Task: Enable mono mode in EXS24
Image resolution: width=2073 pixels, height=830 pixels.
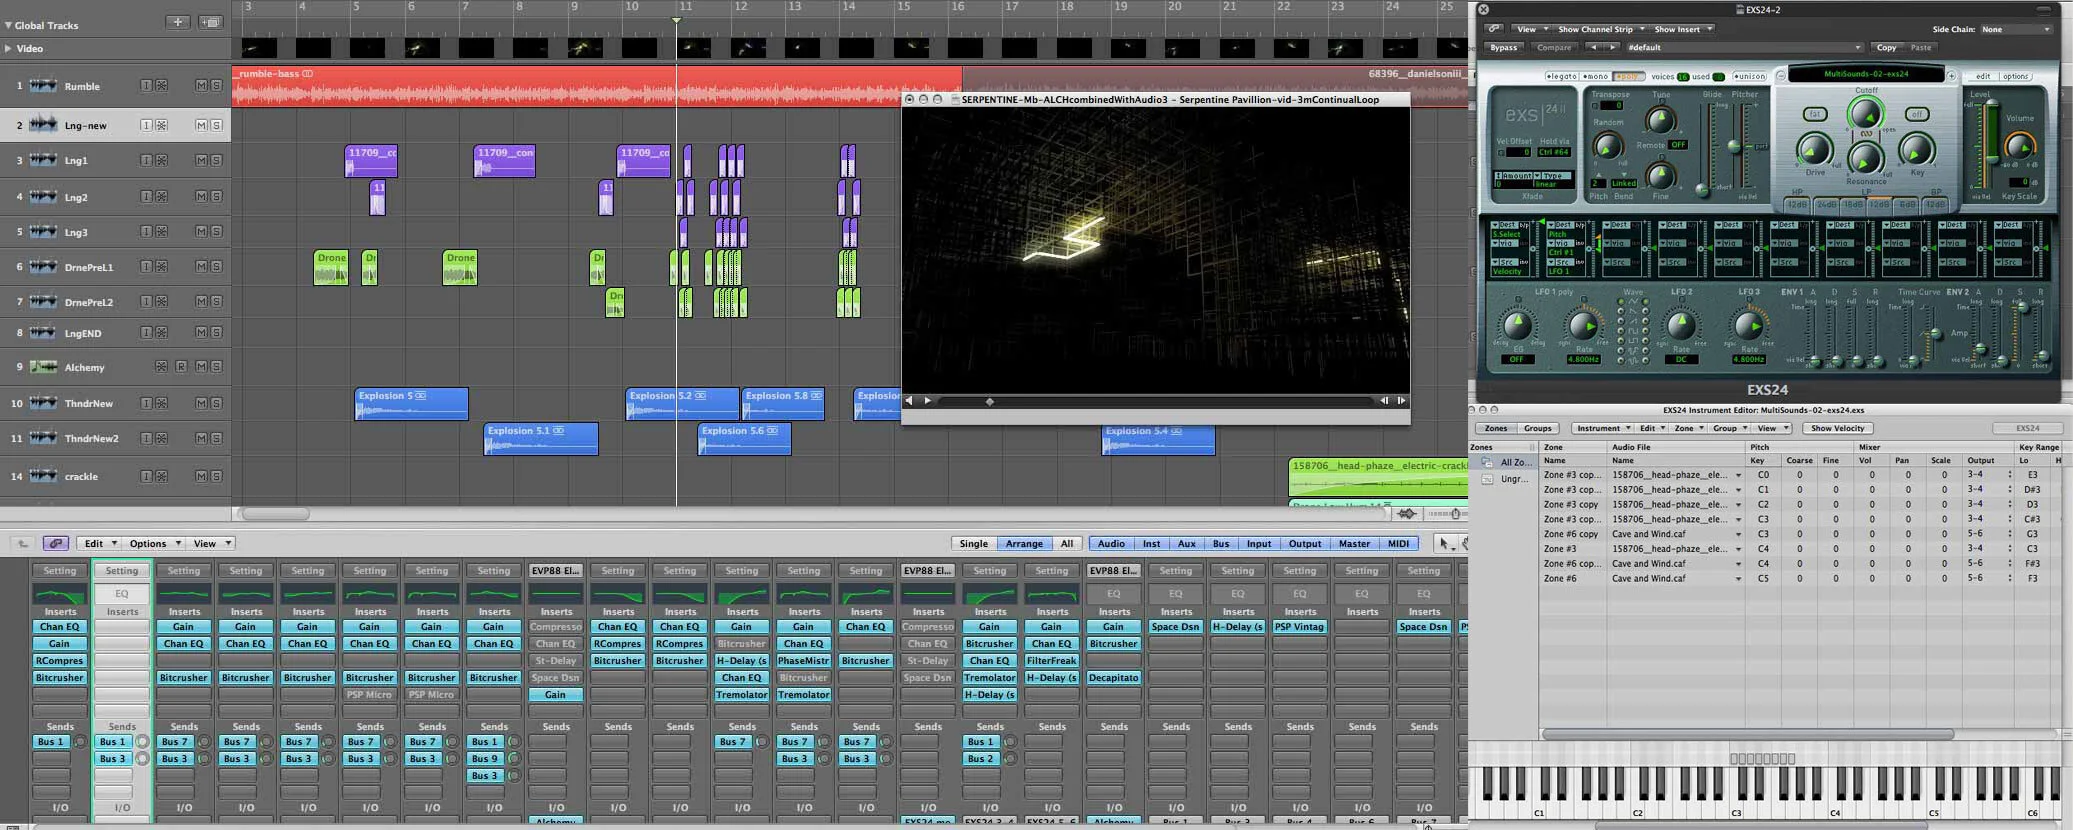Action: 1596,76
